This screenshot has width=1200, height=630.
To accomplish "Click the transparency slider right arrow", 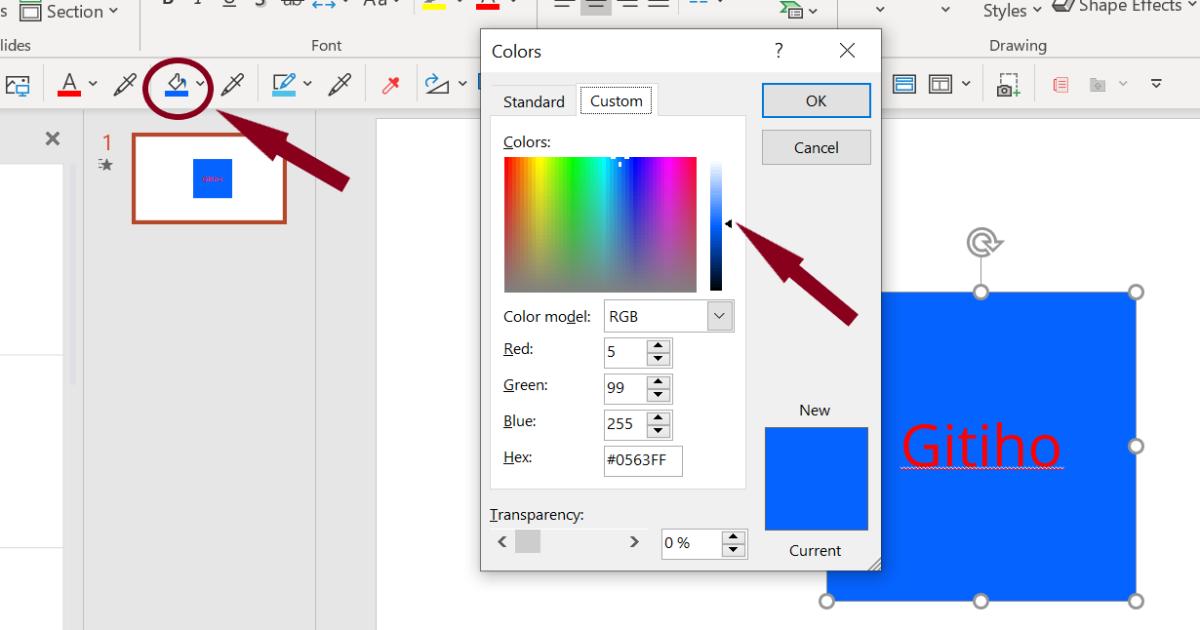I will click(x=634, y=542).
